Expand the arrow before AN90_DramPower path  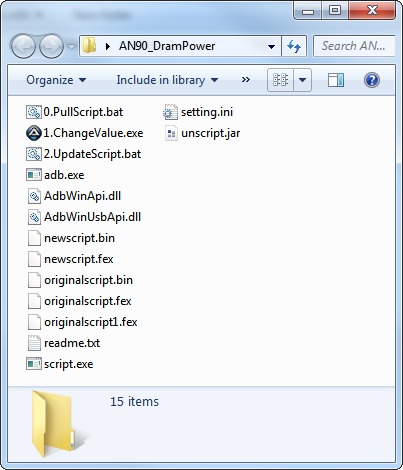point(108,46)
